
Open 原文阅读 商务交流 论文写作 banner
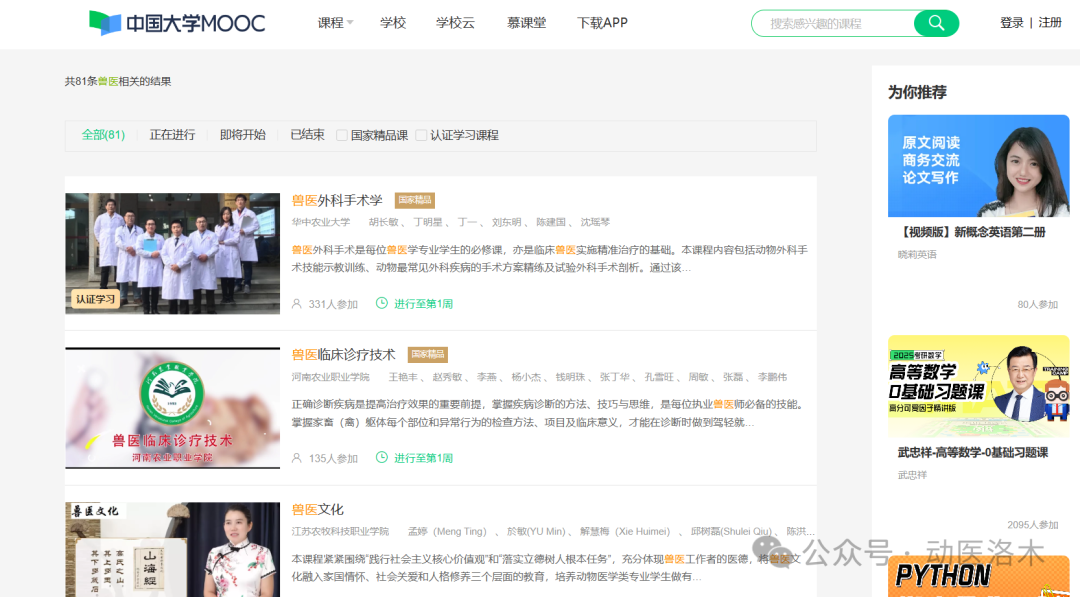click(x=979, y=166)
